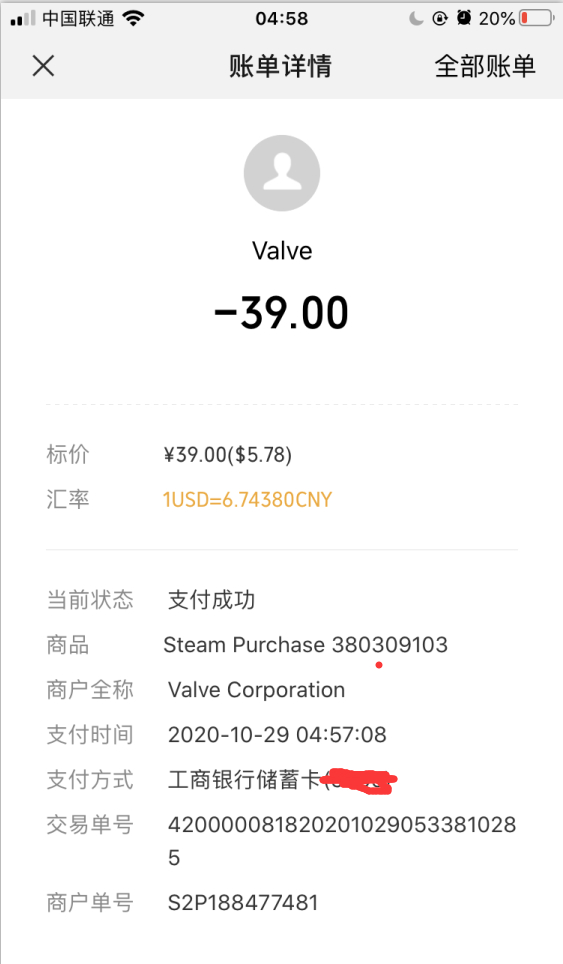Tap the rotation lock status icon
The height and width of the screenshot is (964, 563).
(x=439, y=18)
